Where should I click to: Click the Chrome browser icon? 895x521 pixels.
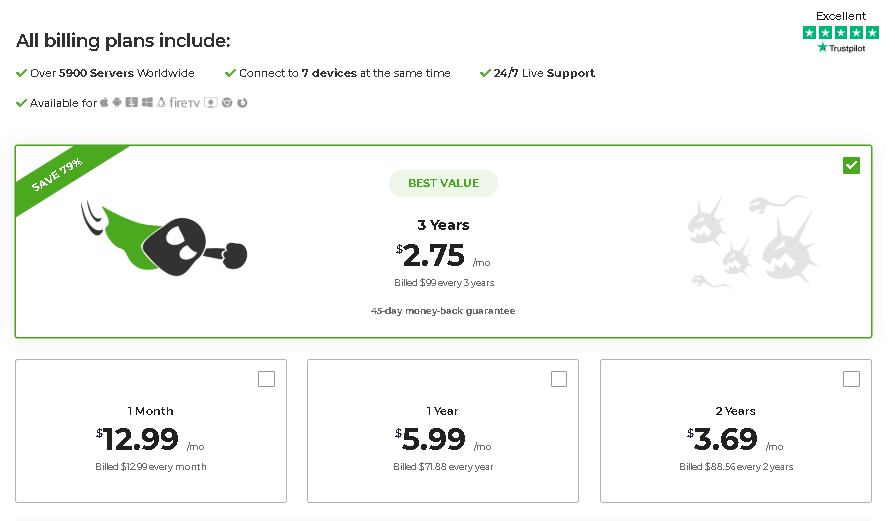(227, 103)
